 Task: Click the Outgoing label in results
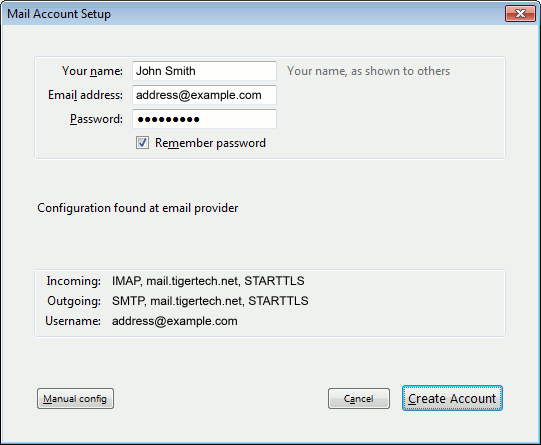pos(74,301)
